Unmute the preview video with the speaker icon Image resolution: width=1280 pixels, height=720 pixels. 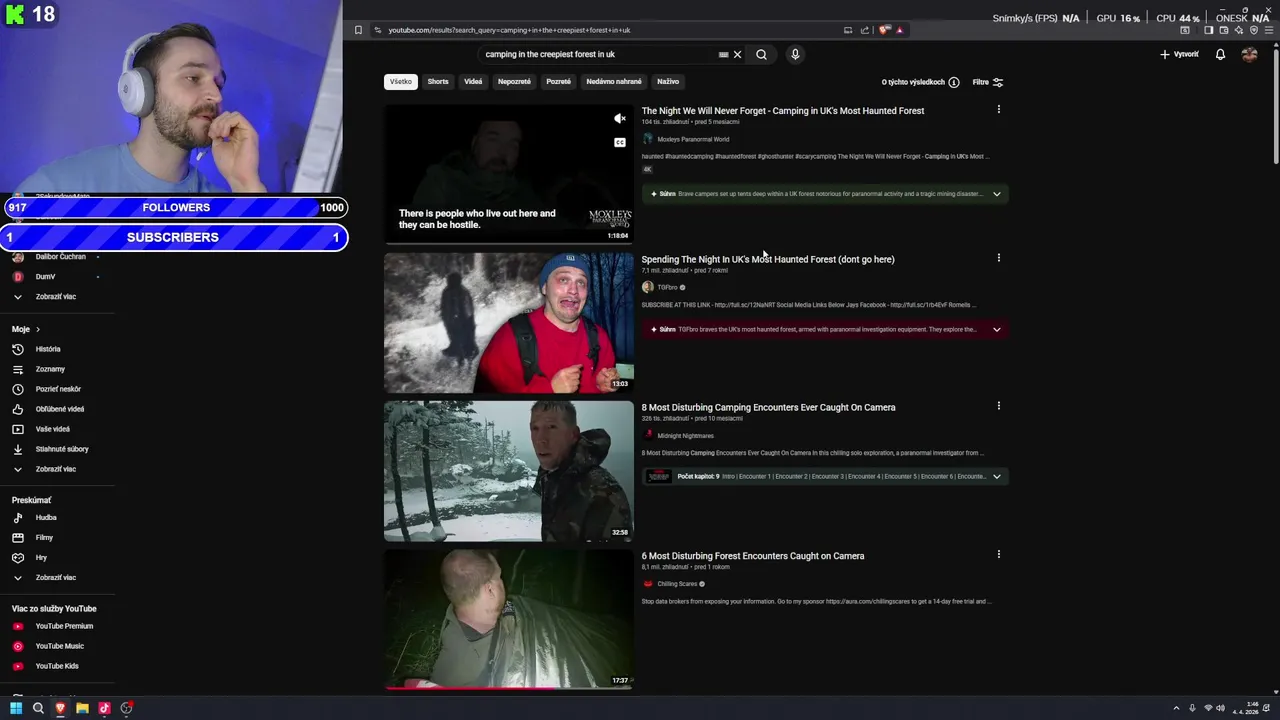620,118
